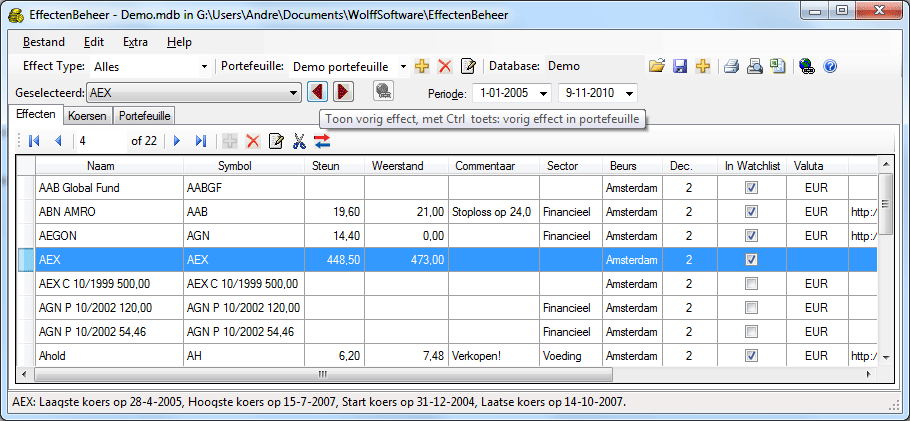Open the Bestand menu

tap(43, 42)
